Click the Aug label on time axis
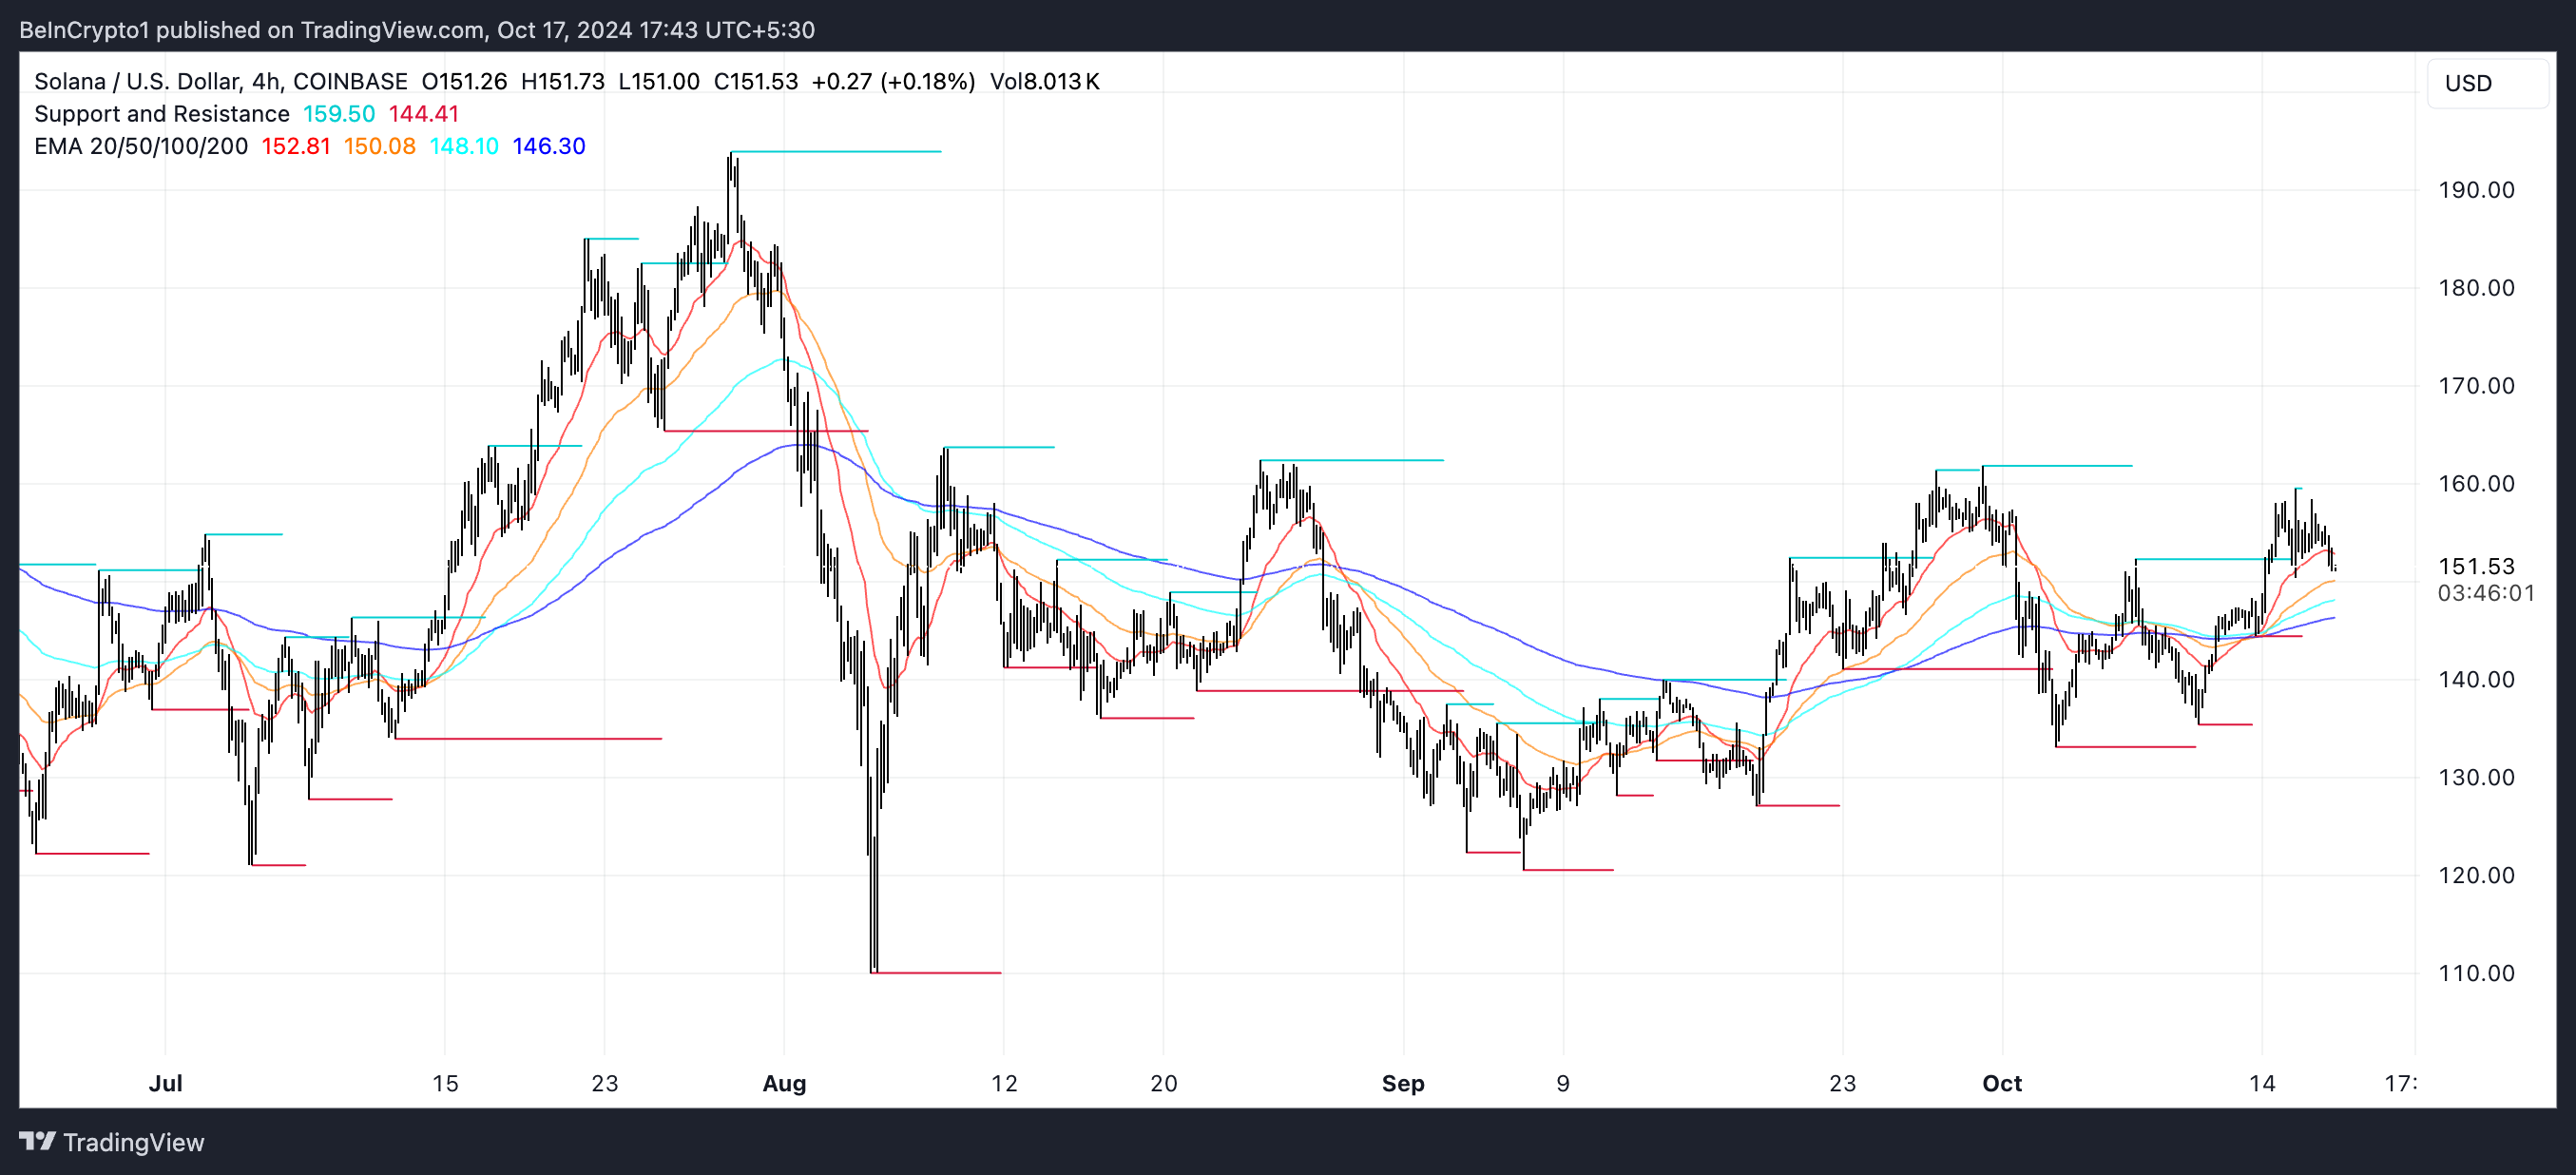This screenshot has height=1175, width=2576. (783, 1083)
